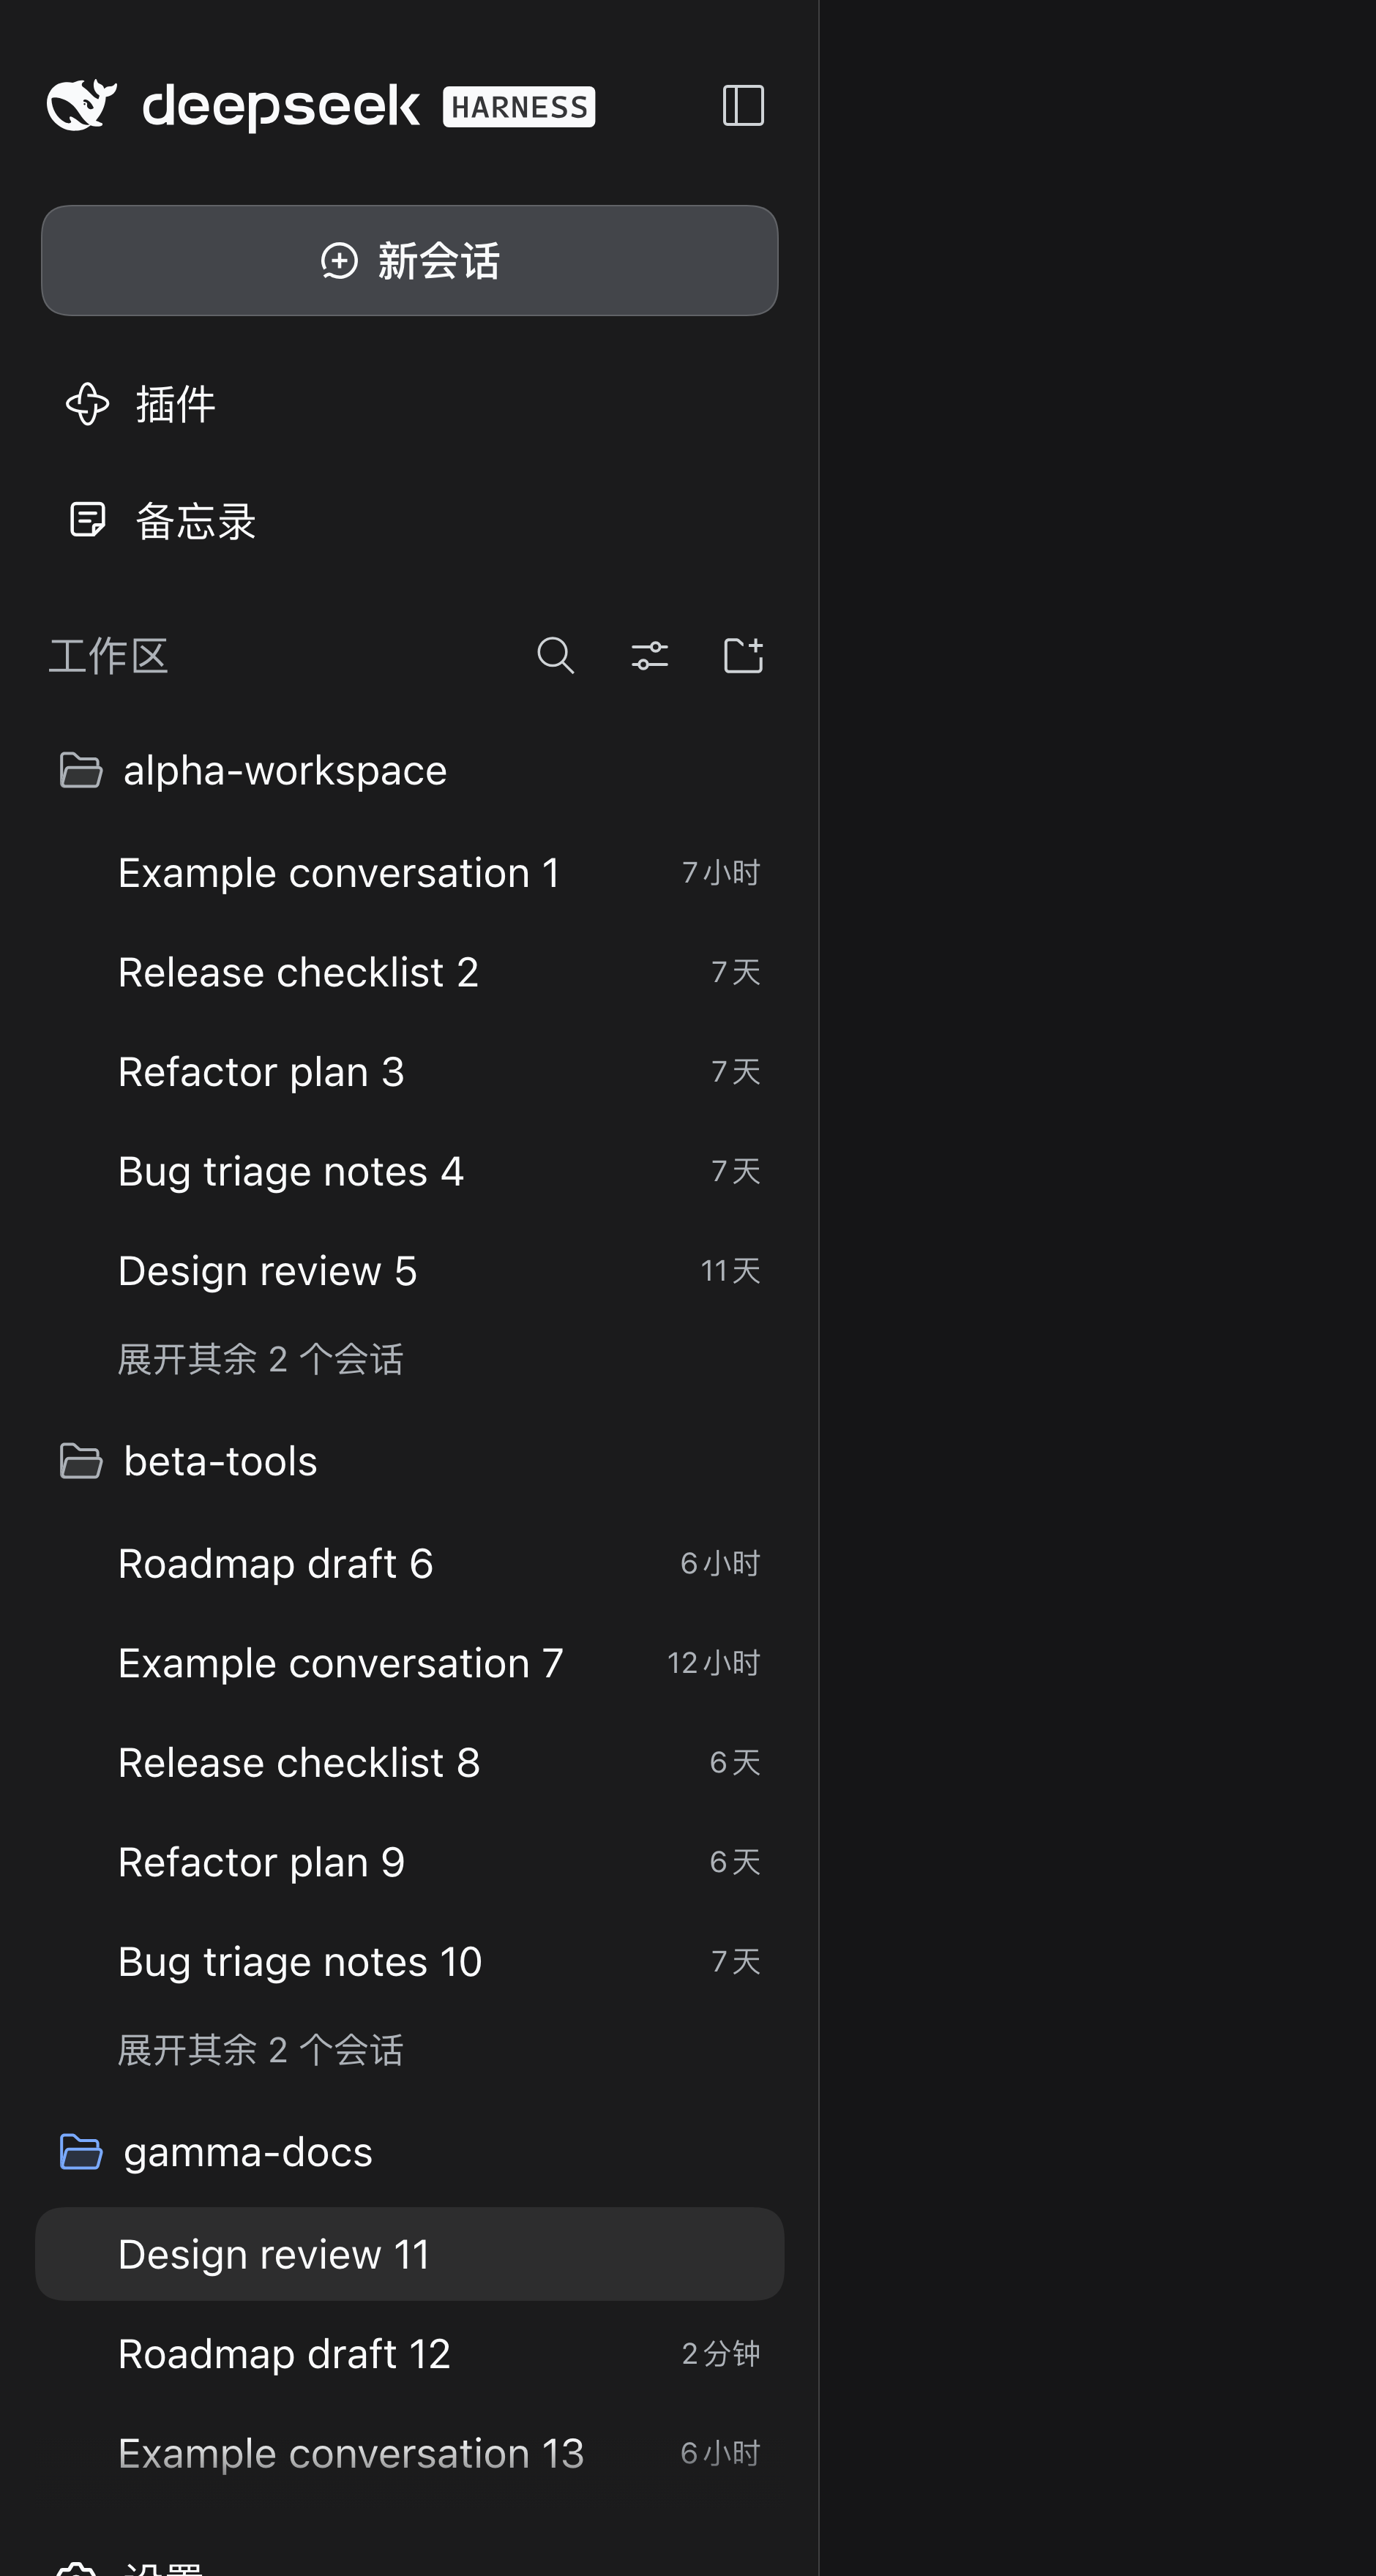This screenshot has width=1376, height=2576.
Task: Collapse the gamma-docs folder
Action: tap(409, 2152)
